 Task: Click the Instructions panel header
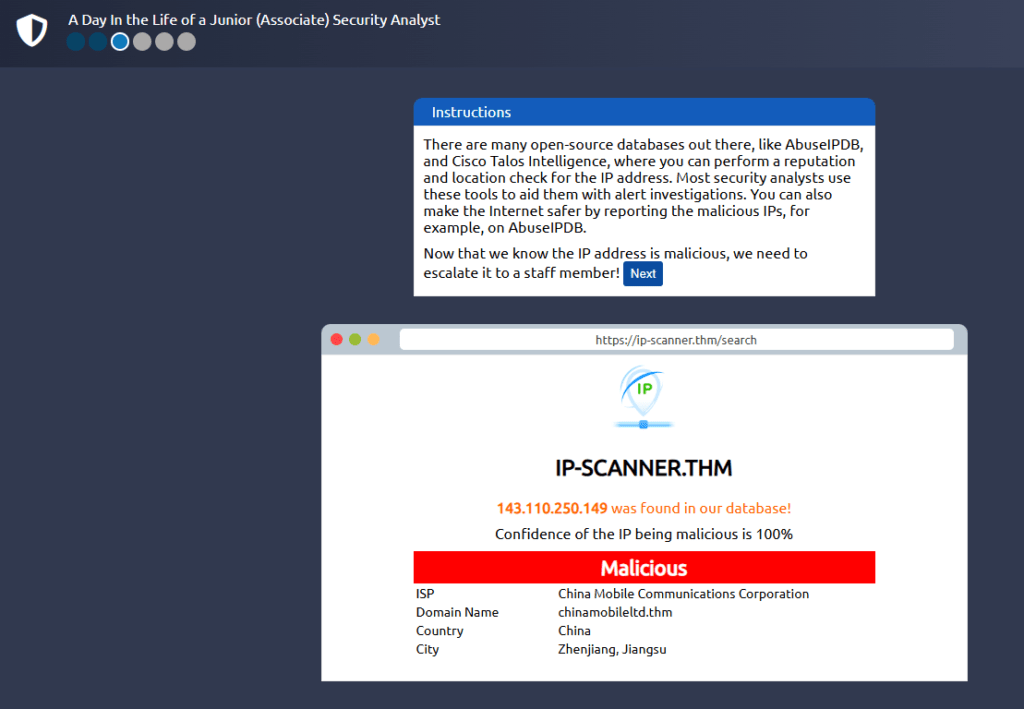(x=644, y=112)
